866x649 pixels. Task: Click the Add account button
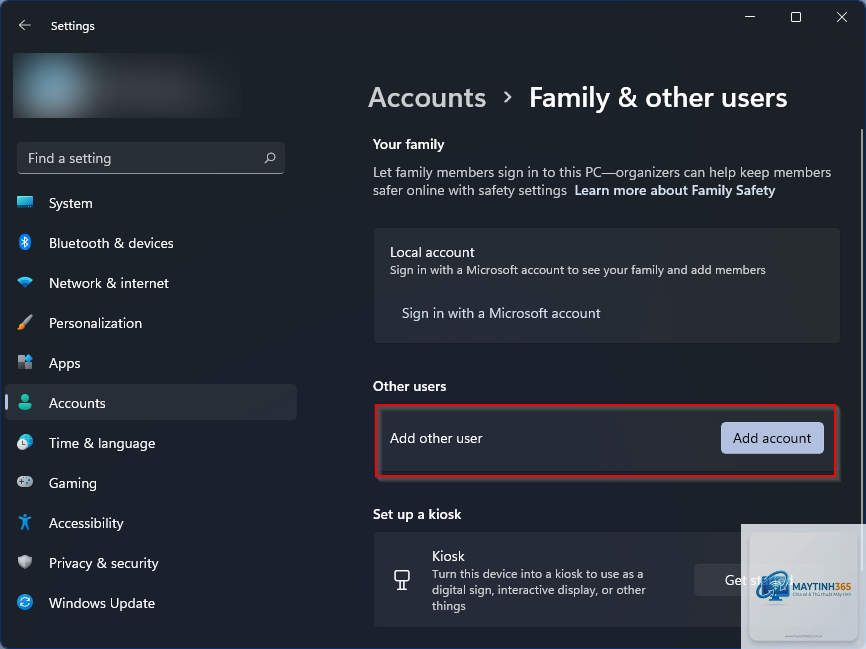coord(772,438)
